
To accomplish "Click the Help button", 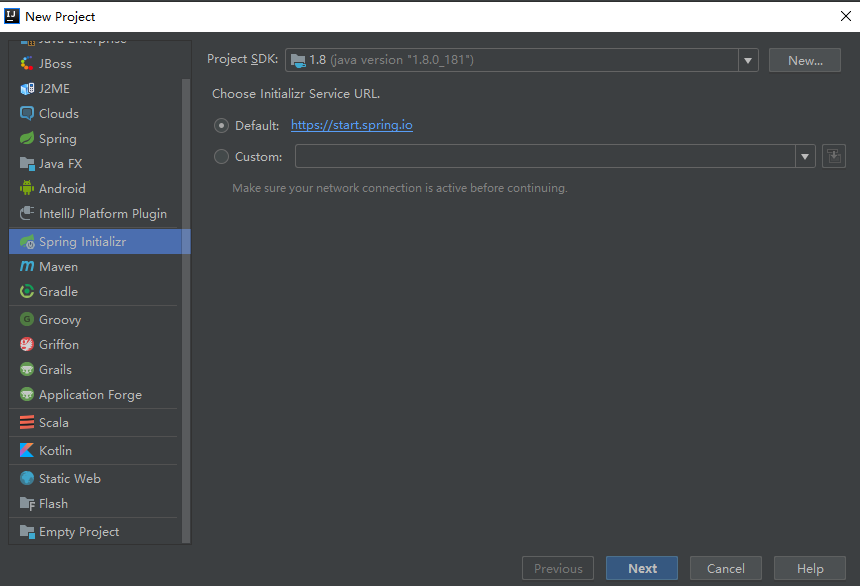I will pos(810,568).
